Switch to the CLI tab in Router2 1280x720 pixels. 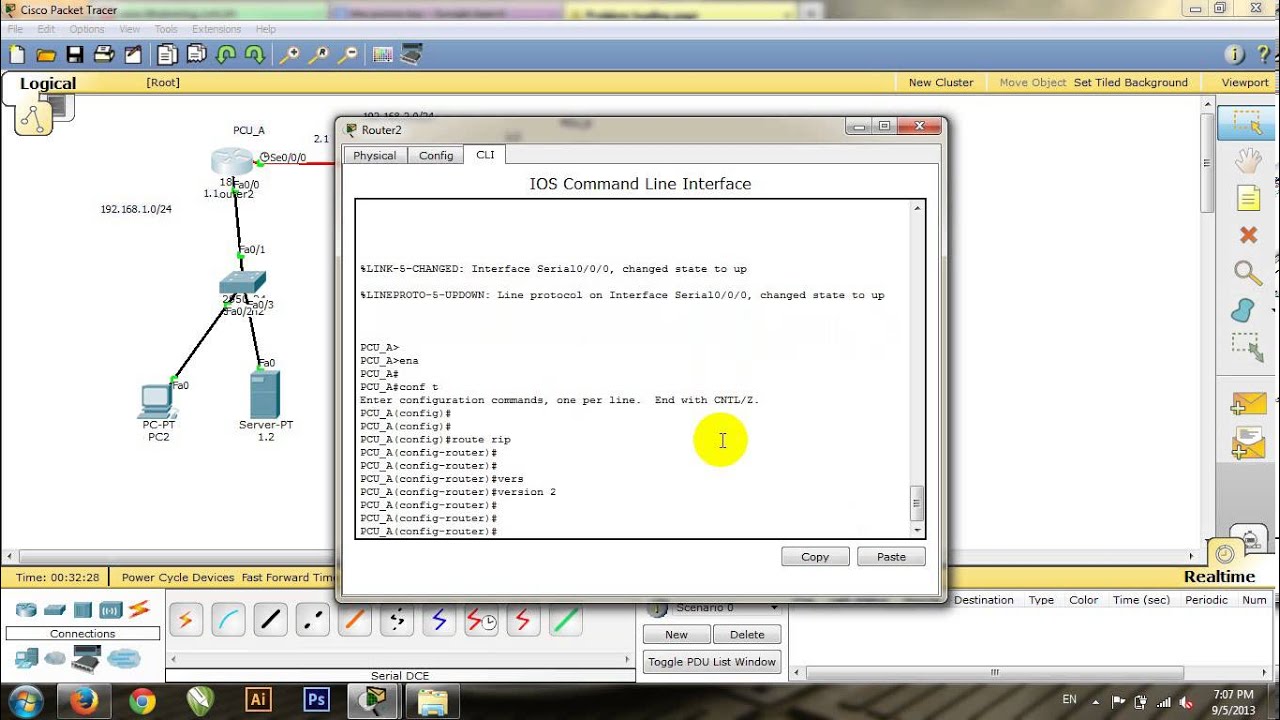tap(485, 155)
